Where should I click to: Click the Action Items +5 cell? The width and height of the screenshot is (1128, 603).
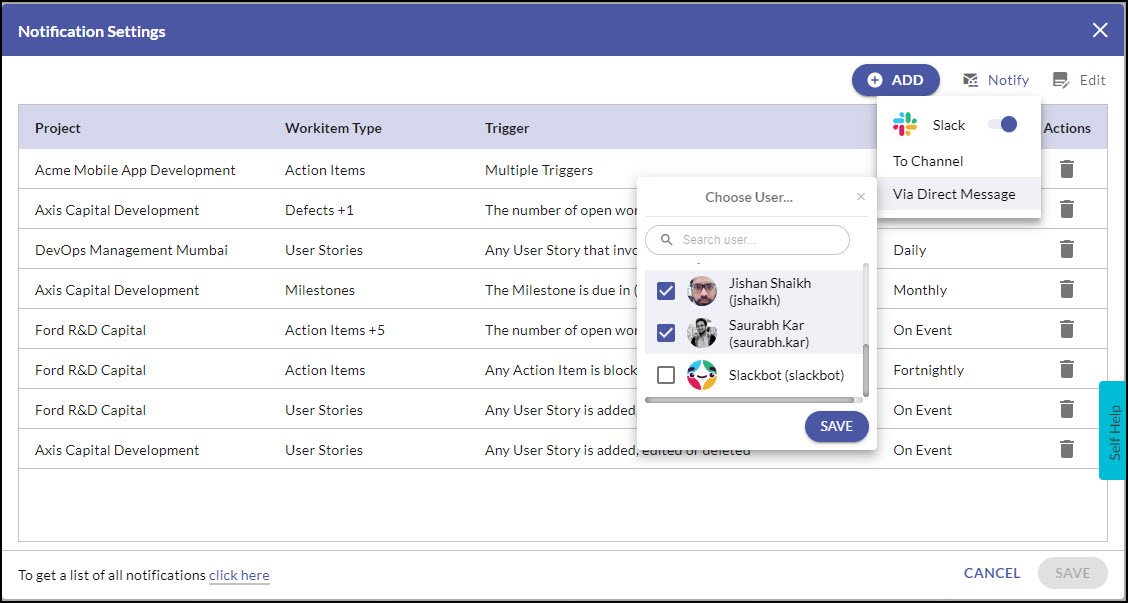click(335, 330)
